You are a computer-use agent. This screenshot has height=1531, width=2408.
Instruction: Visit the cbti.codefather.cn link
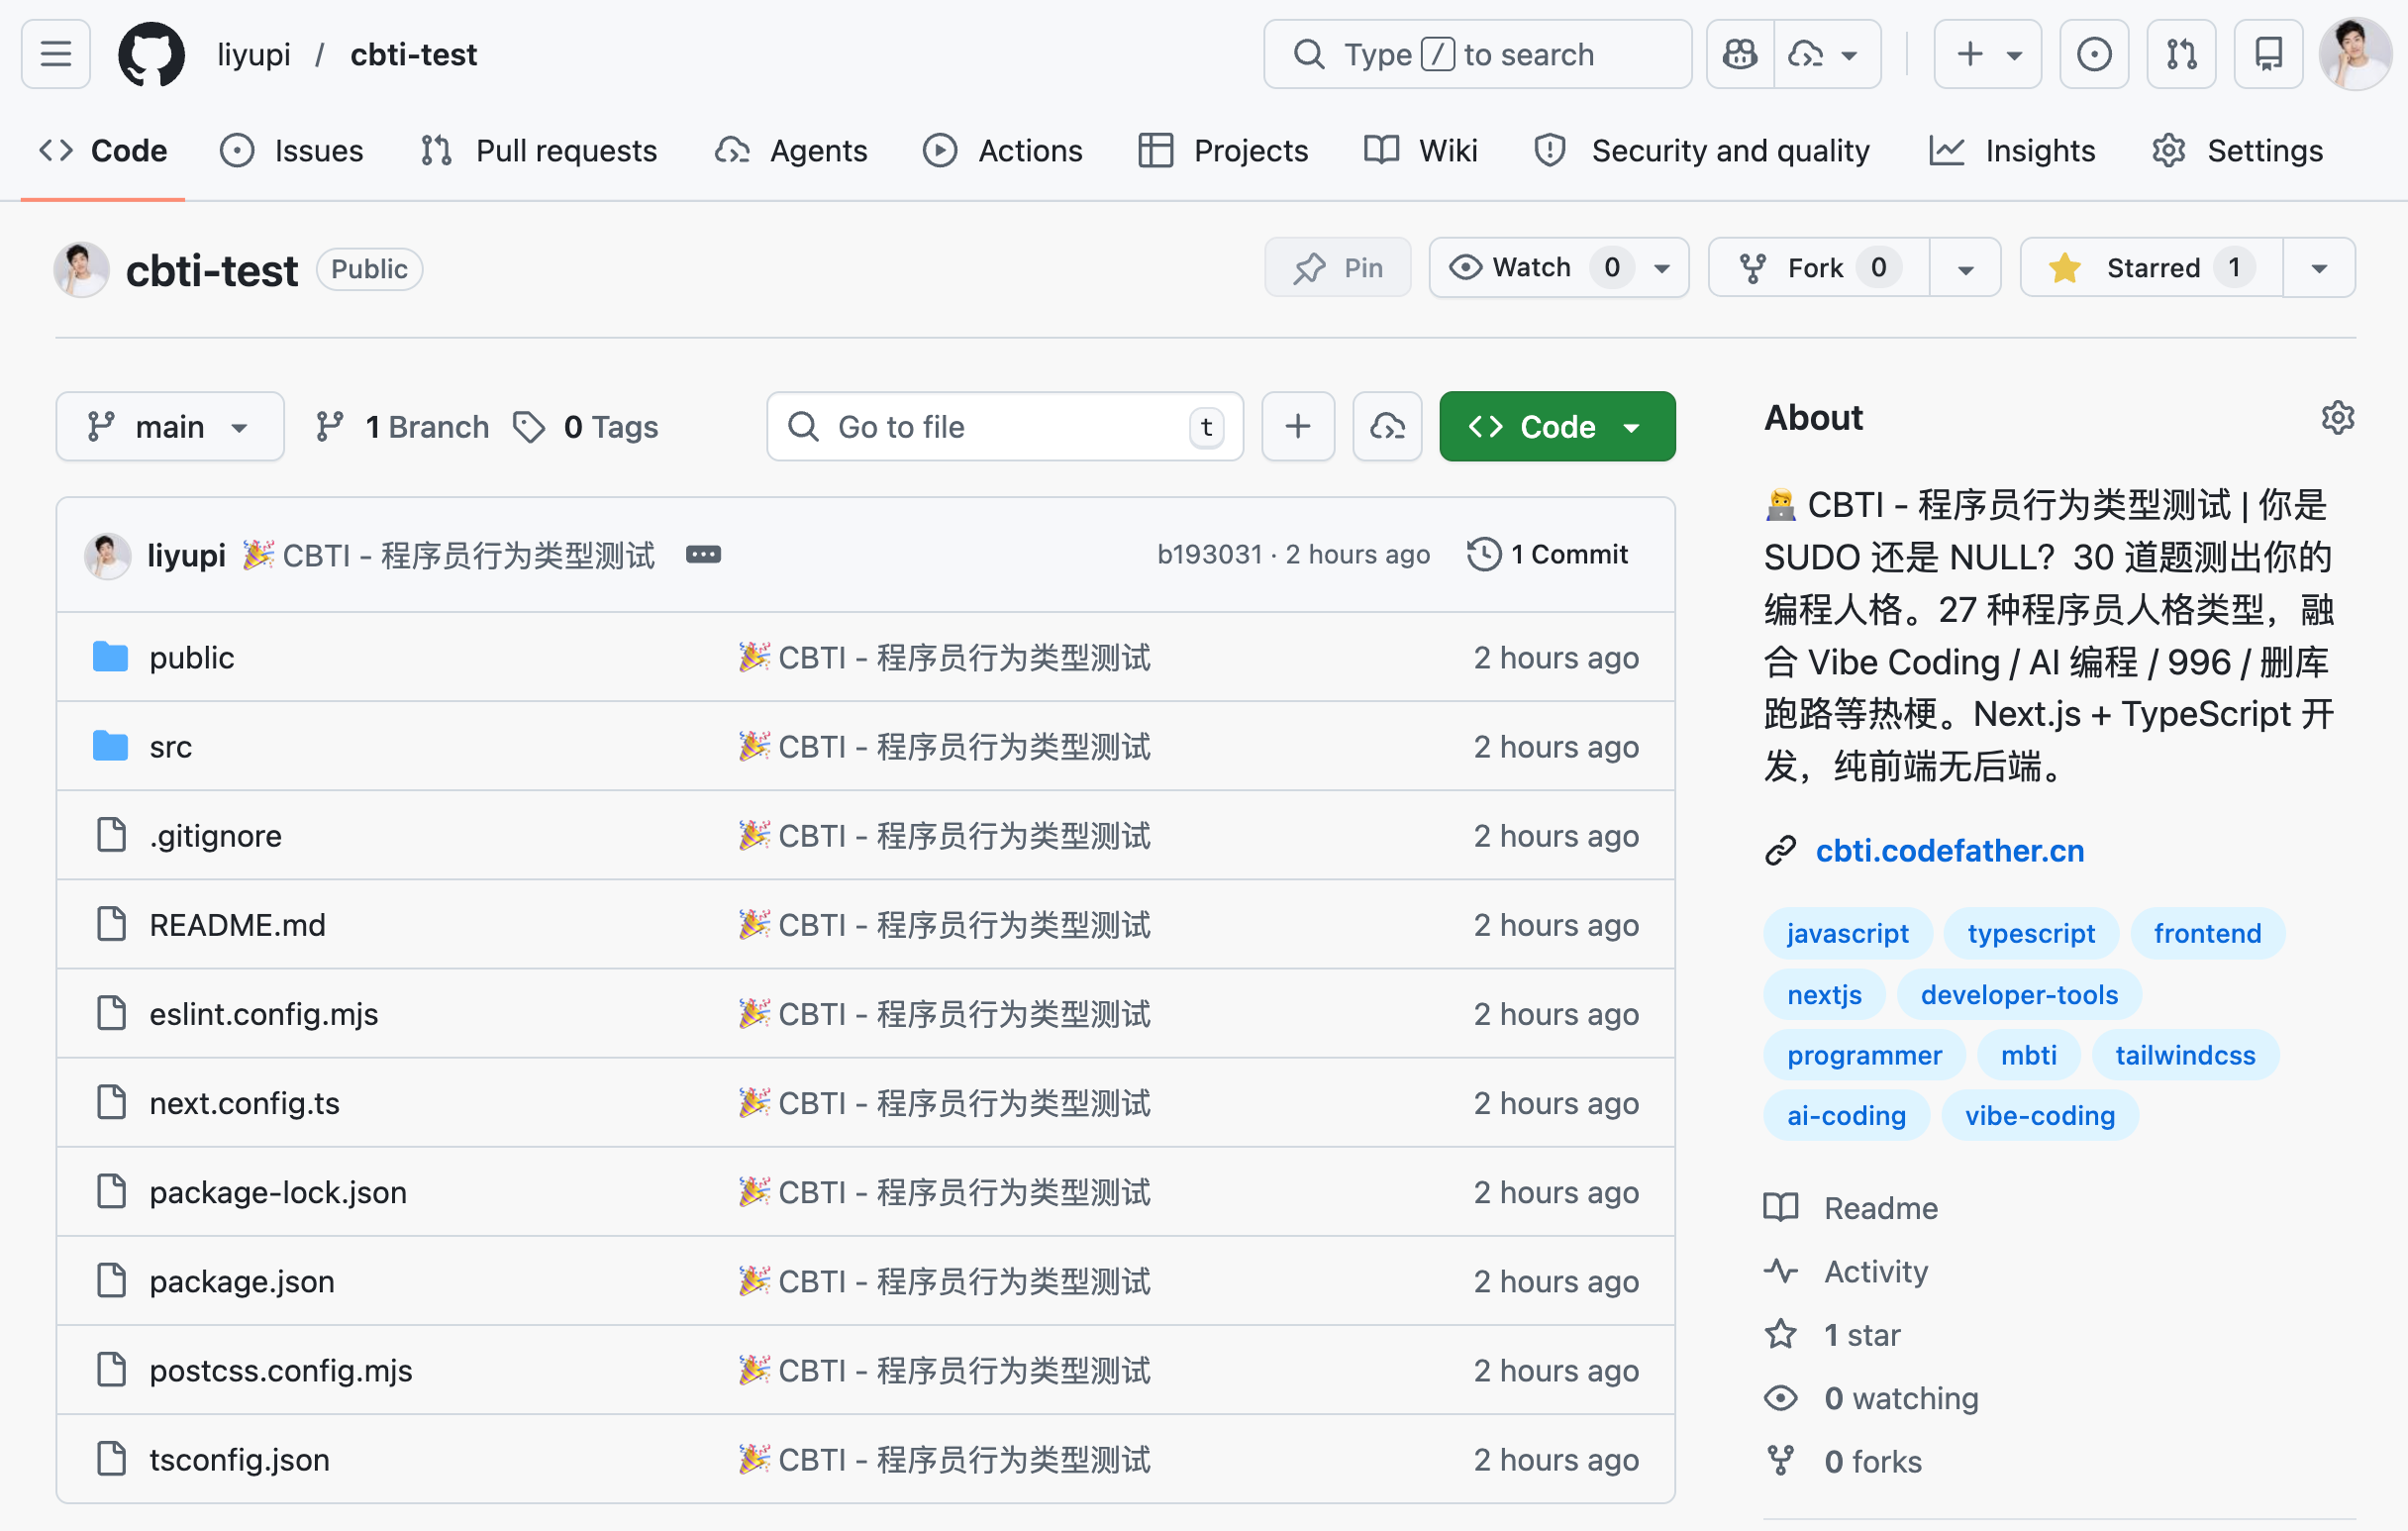coord(1949,851)
